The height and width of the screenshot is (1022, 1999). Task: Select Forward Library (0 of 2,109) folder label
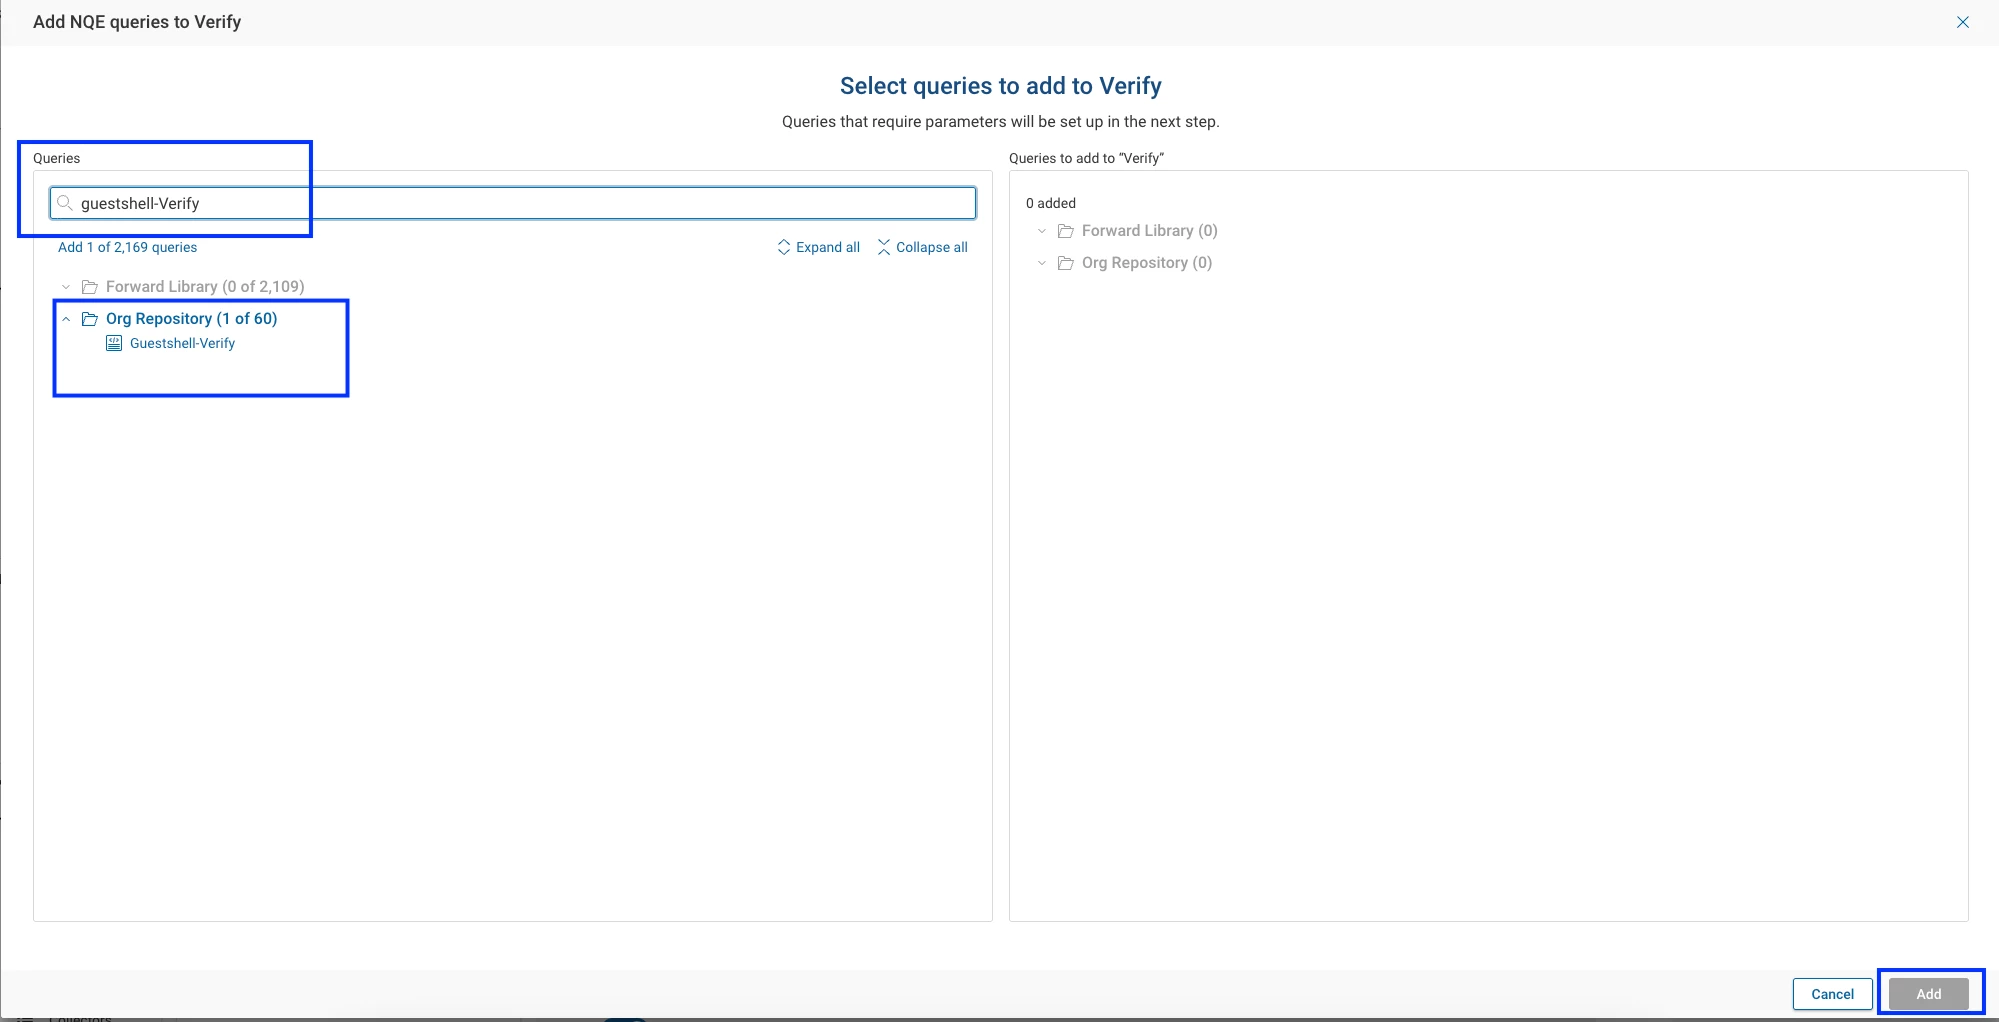[205, 287]
